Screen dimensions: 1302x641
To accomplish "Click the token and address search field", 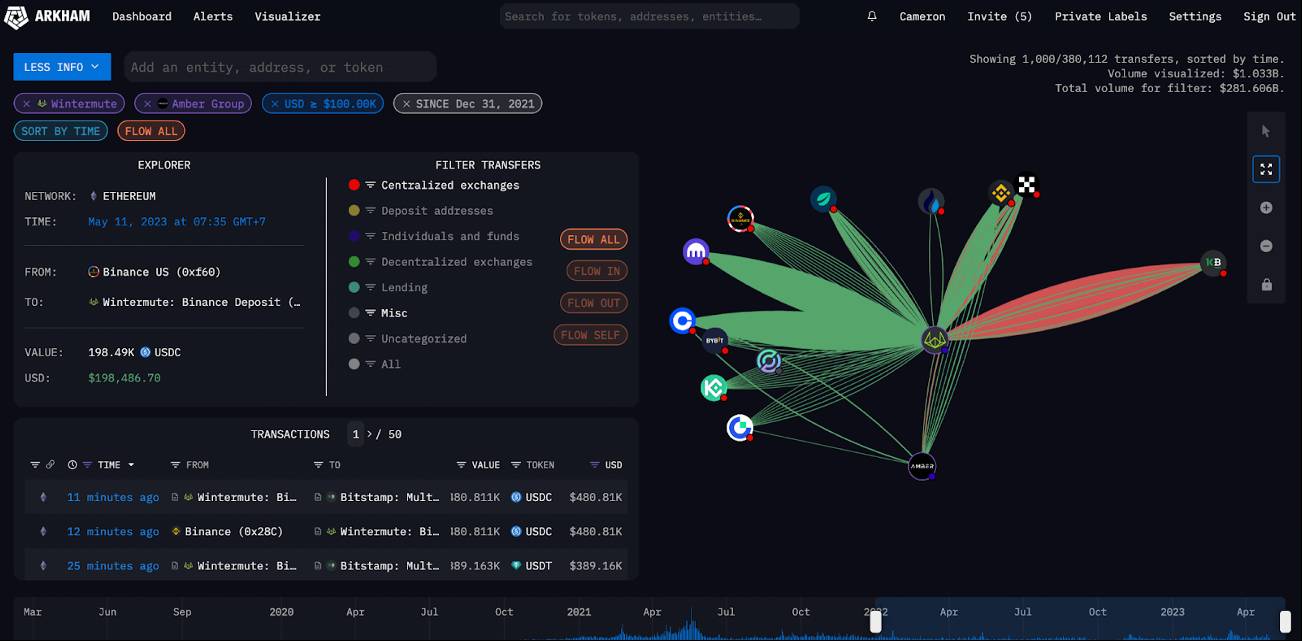I will pos(649,16).
